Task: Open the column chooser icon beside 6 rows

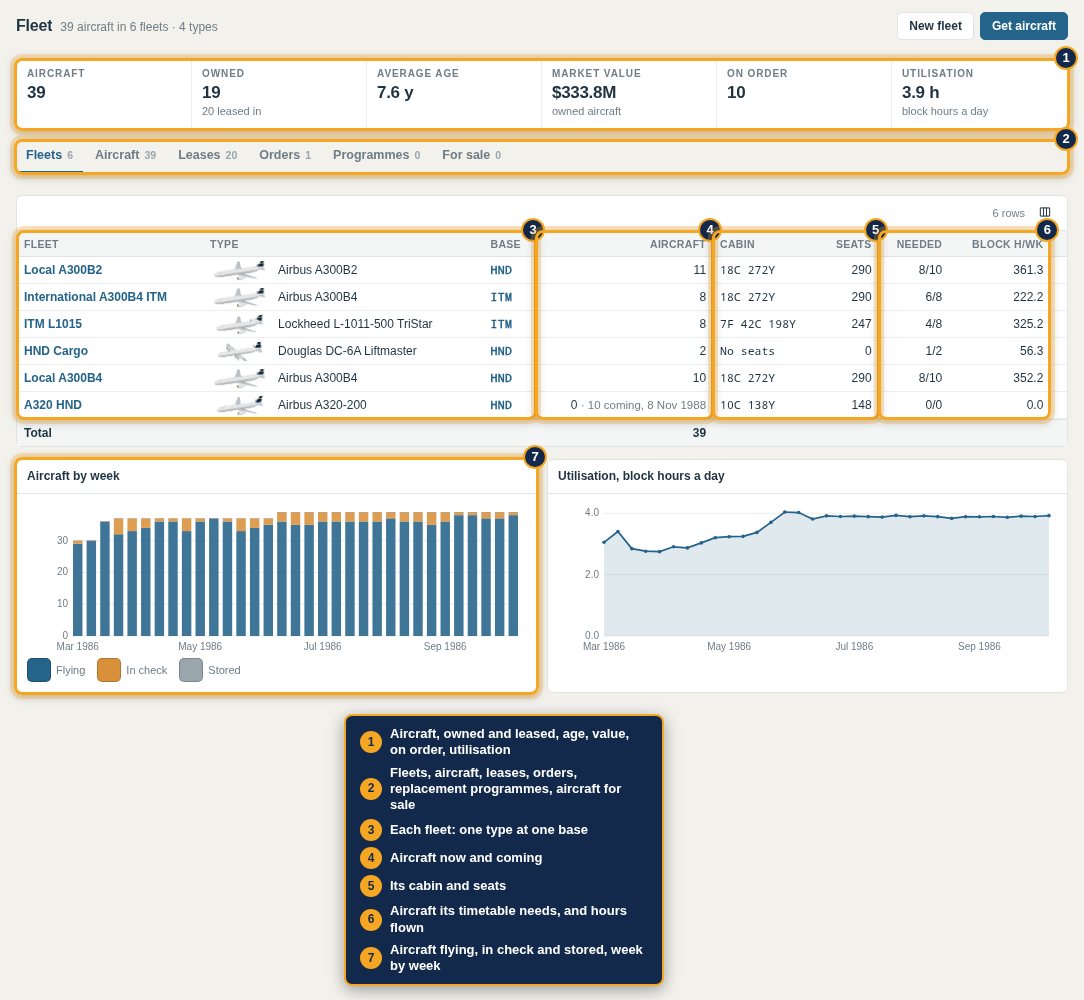Action: click(1045, 212)
